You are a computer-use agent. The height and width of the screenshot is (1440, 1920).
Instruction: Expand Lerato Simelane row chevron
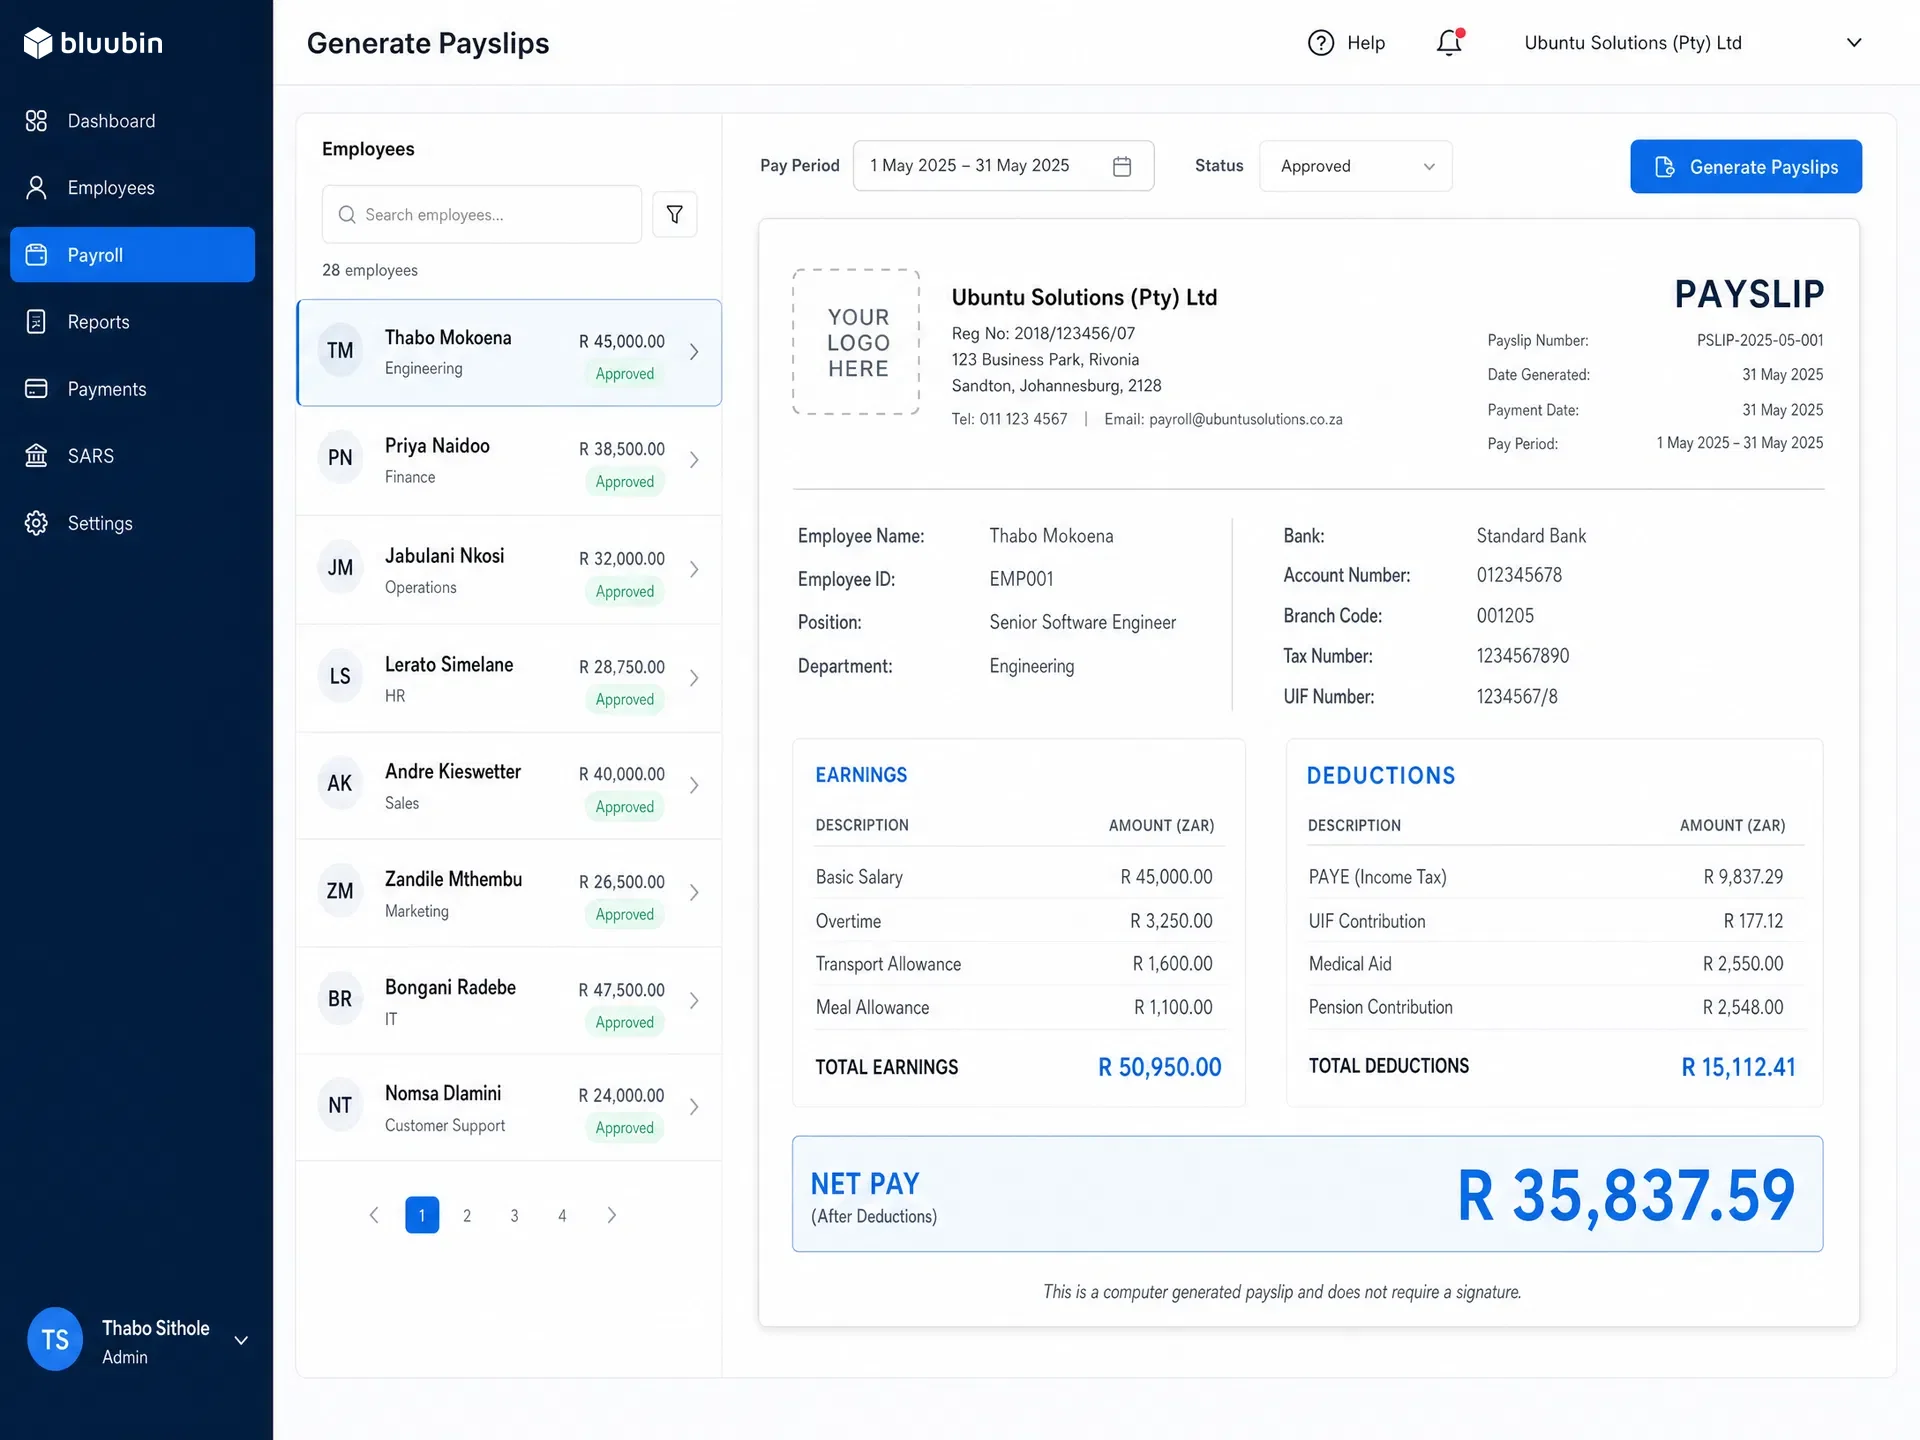(x=694, y=678)
